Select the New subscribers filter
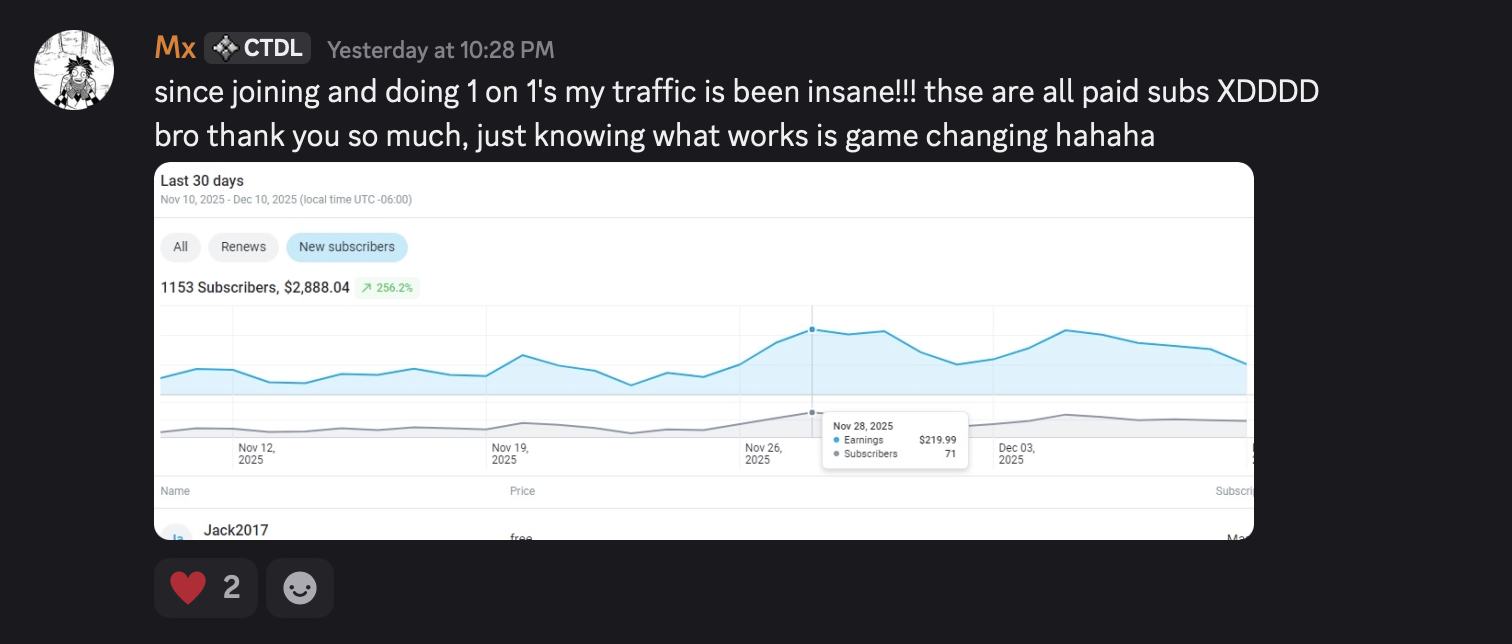This screenshot has height=644, width=1512. click(347, 247)
